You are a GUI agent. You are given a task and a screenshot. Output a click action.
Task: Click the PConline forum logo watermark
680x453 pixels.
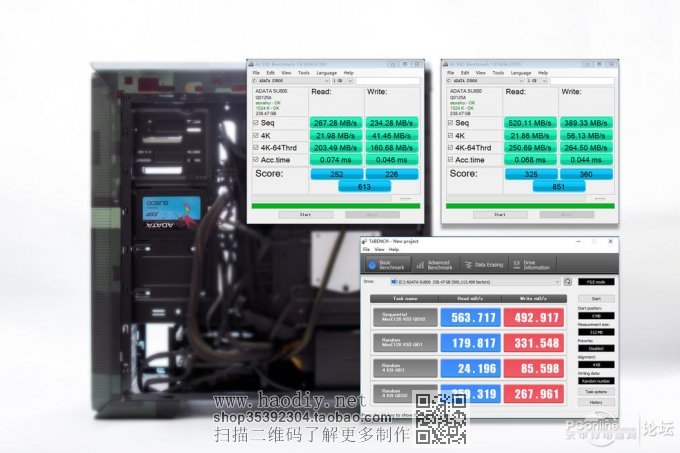[x=623, y=423]
